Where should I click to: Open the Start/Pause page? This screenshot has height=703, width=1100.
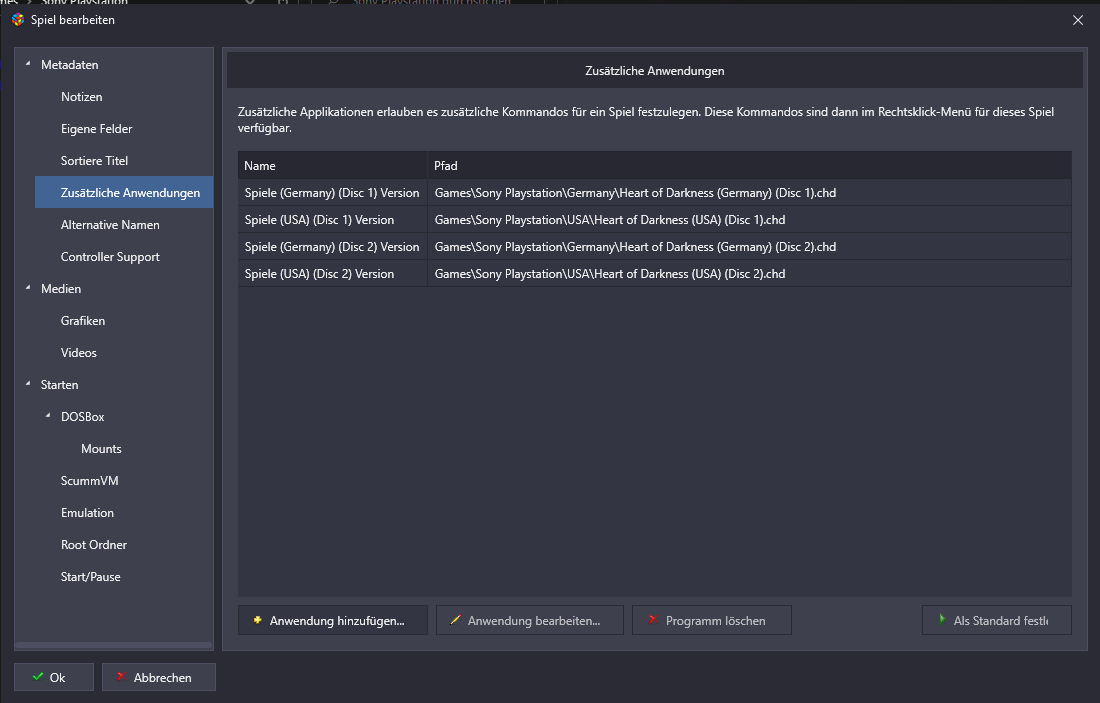coord(90,577)
